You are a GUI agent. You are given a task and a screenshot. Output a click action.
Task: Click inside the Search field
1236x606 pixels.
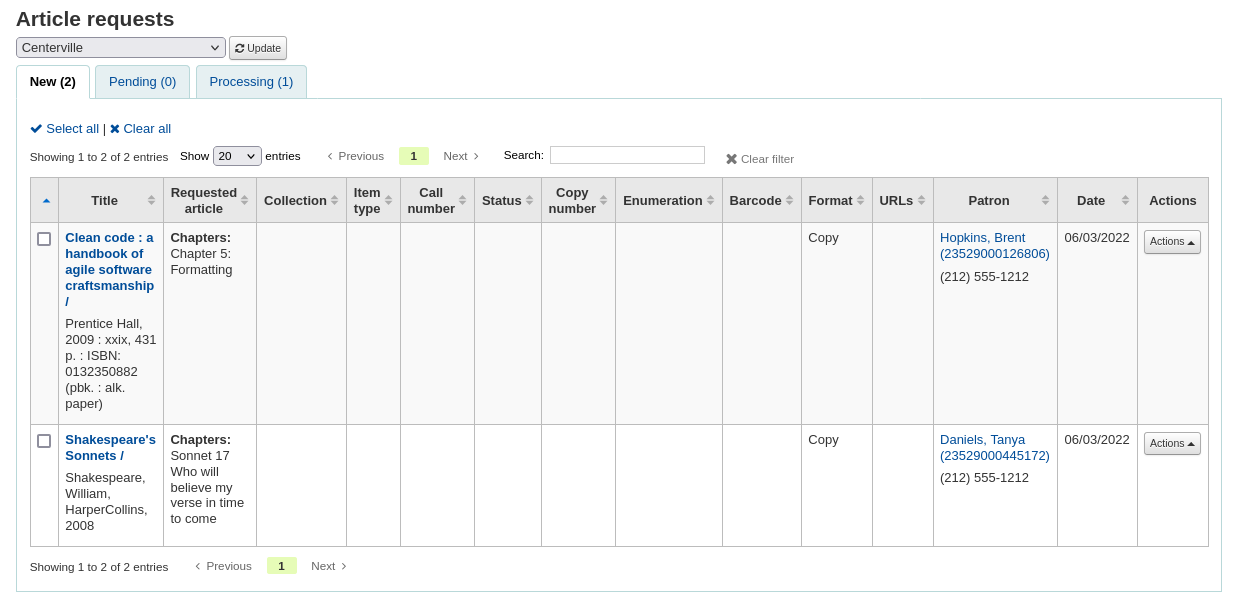click(x=627, y=154)
